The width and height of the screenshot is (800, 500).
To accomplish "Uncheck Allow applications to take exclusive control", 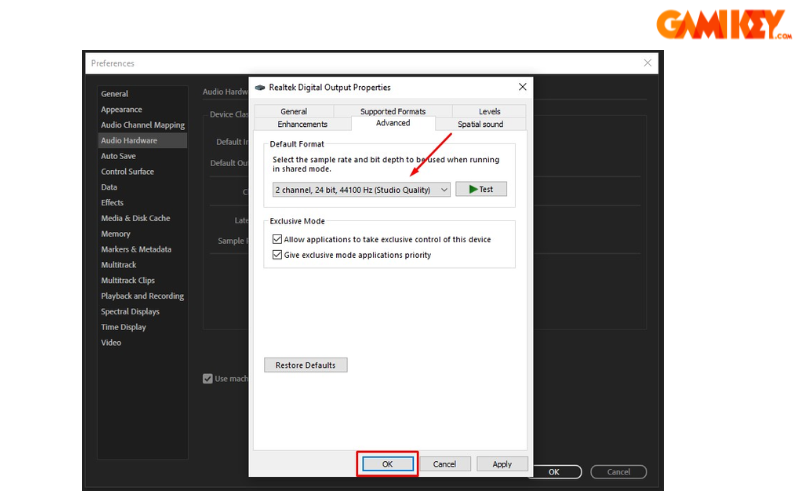I will [x=277, y=239].
